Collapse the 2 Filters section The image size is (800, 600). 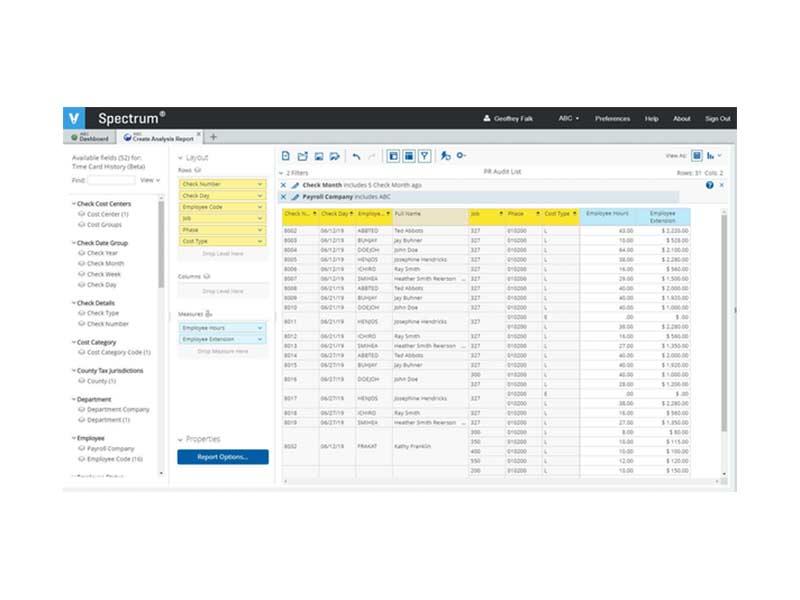pos(281,173)
